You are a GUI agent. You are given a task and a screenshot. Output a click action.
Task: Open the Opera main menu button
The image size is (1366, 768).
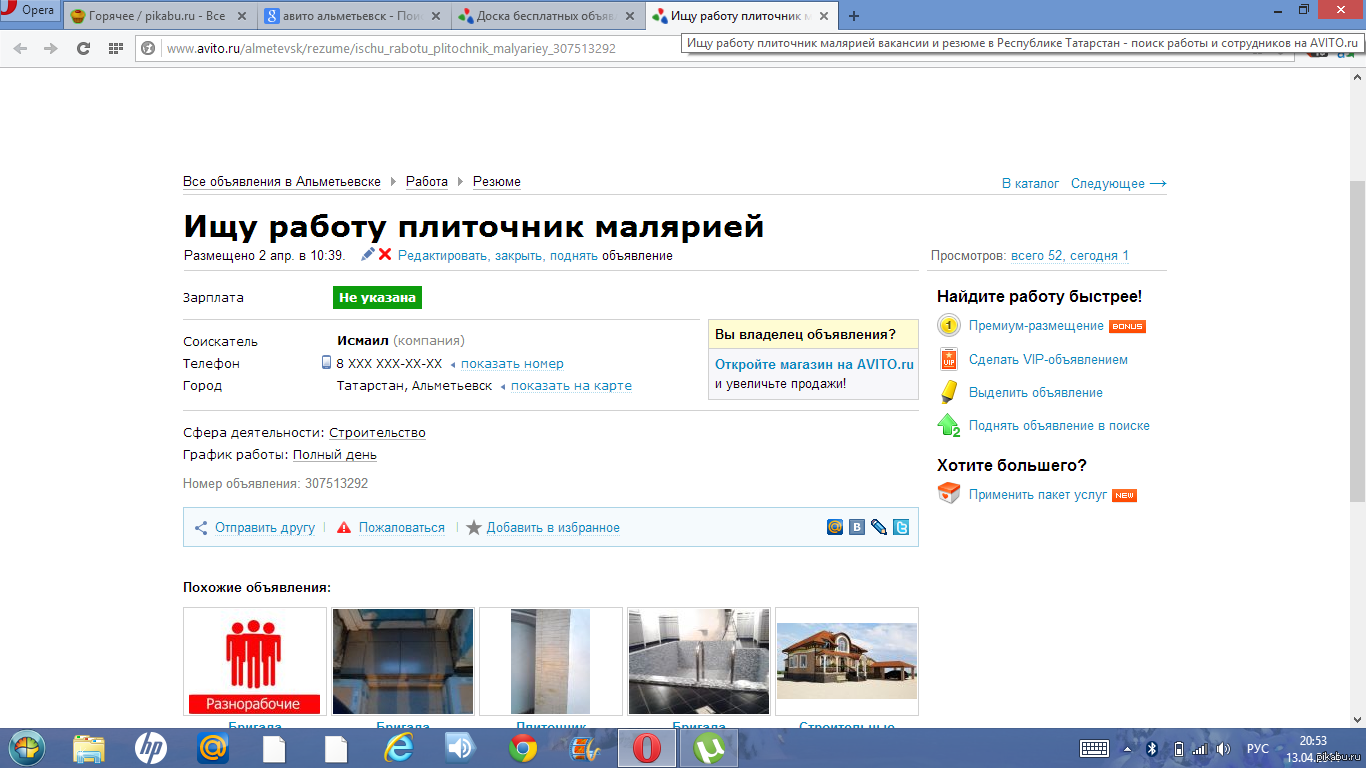click(30, 11)
